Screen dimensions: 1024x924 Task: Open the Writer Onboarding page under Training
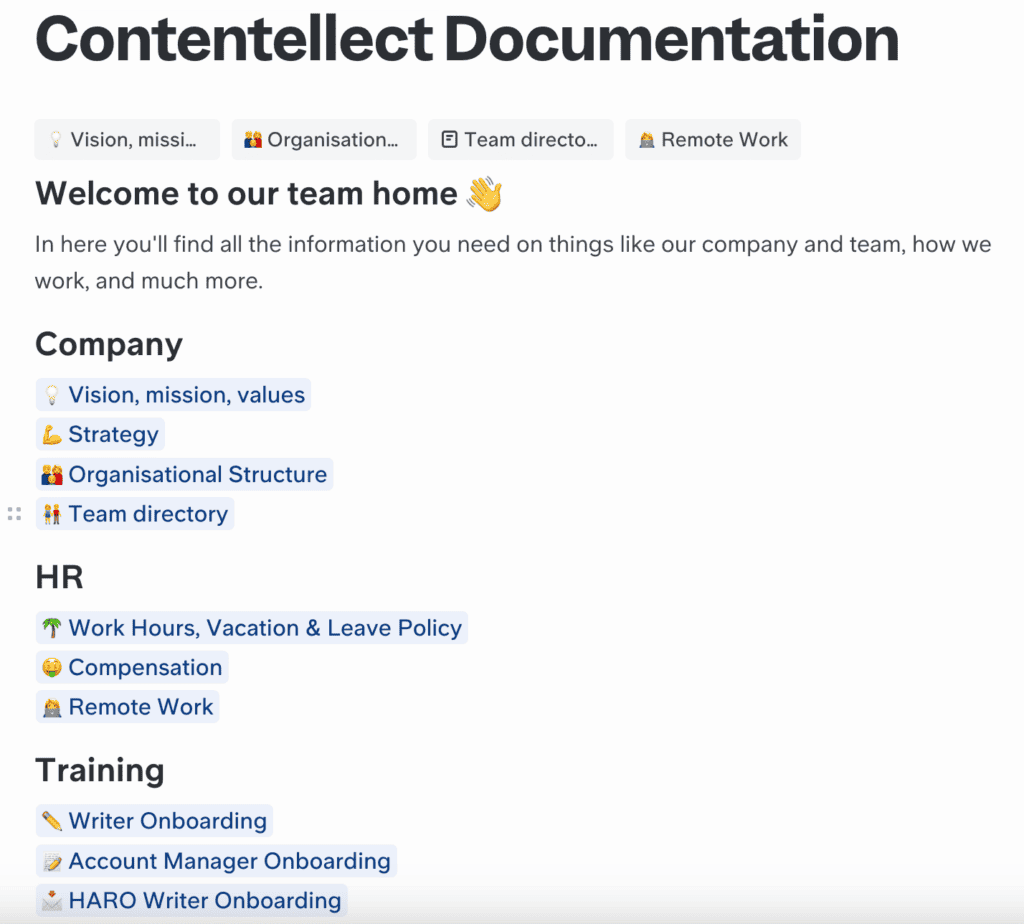click(x=165, y=820)
